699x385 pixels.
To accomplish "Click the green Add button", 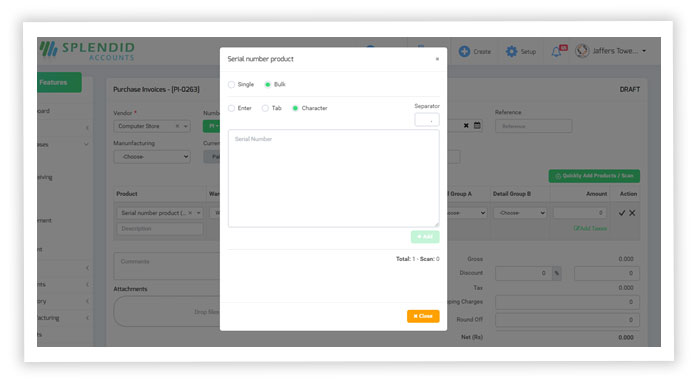I will [425, 237].
